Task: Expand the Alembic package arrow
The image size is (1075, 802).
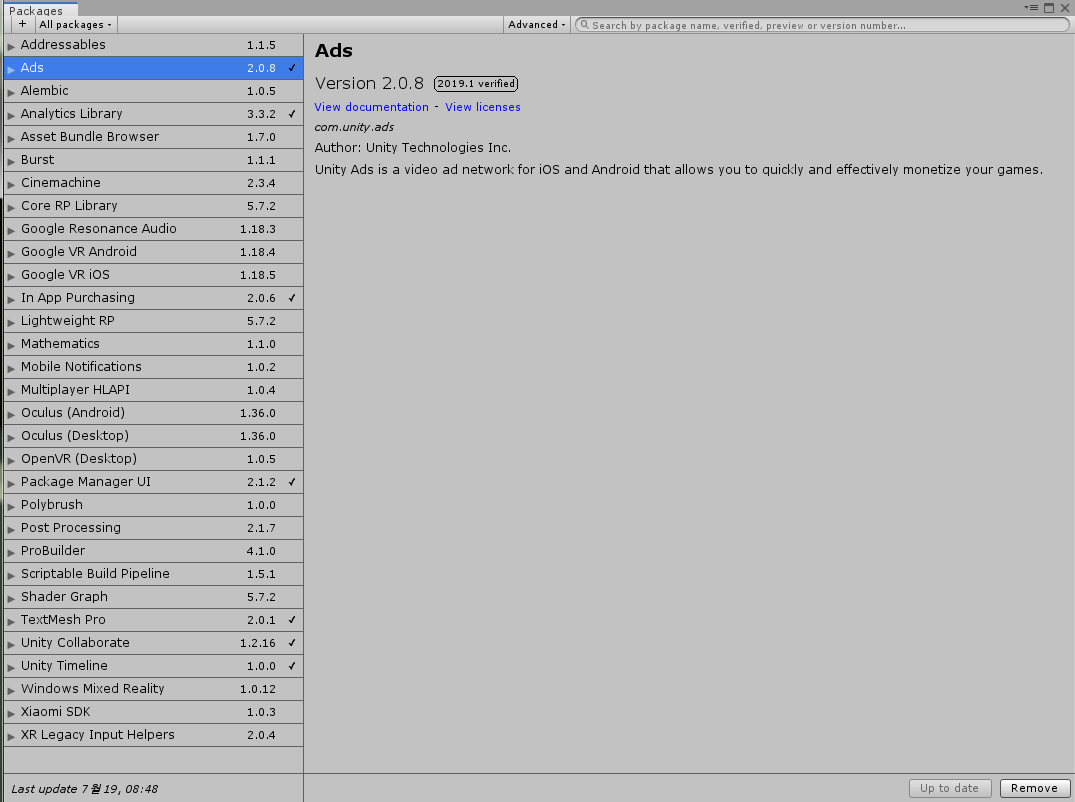Action: click(11, 92)
